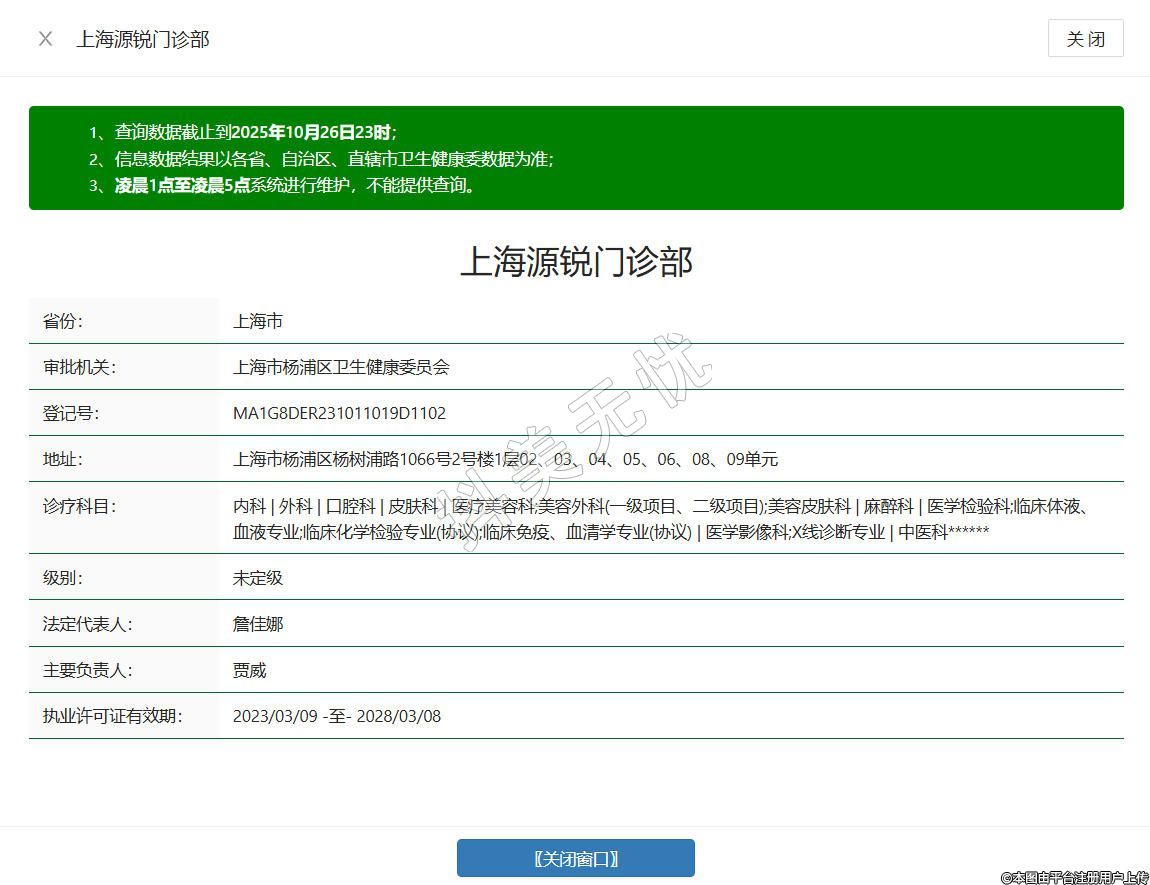Click the 执业许可证有效期 row label
1150x885 pixels.
click(112, 716)
